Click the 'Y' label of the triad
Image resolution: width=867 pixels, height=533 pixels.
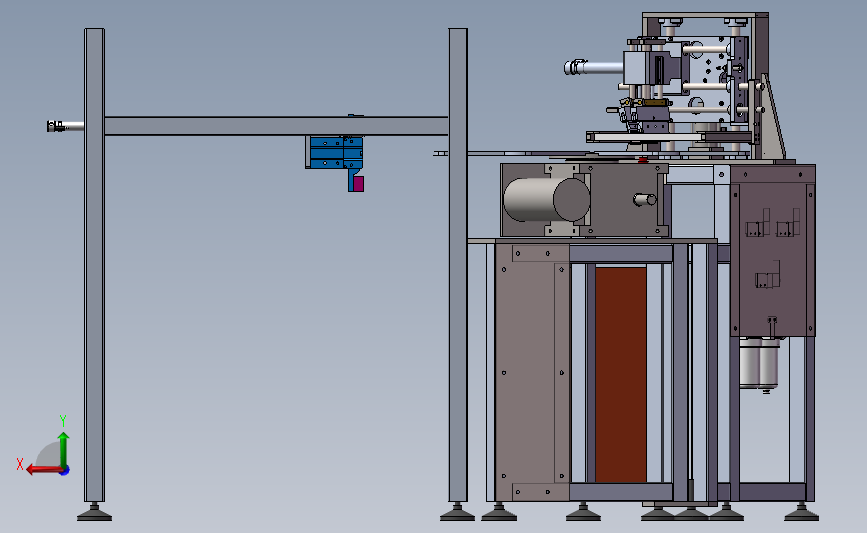coord(63,421)
